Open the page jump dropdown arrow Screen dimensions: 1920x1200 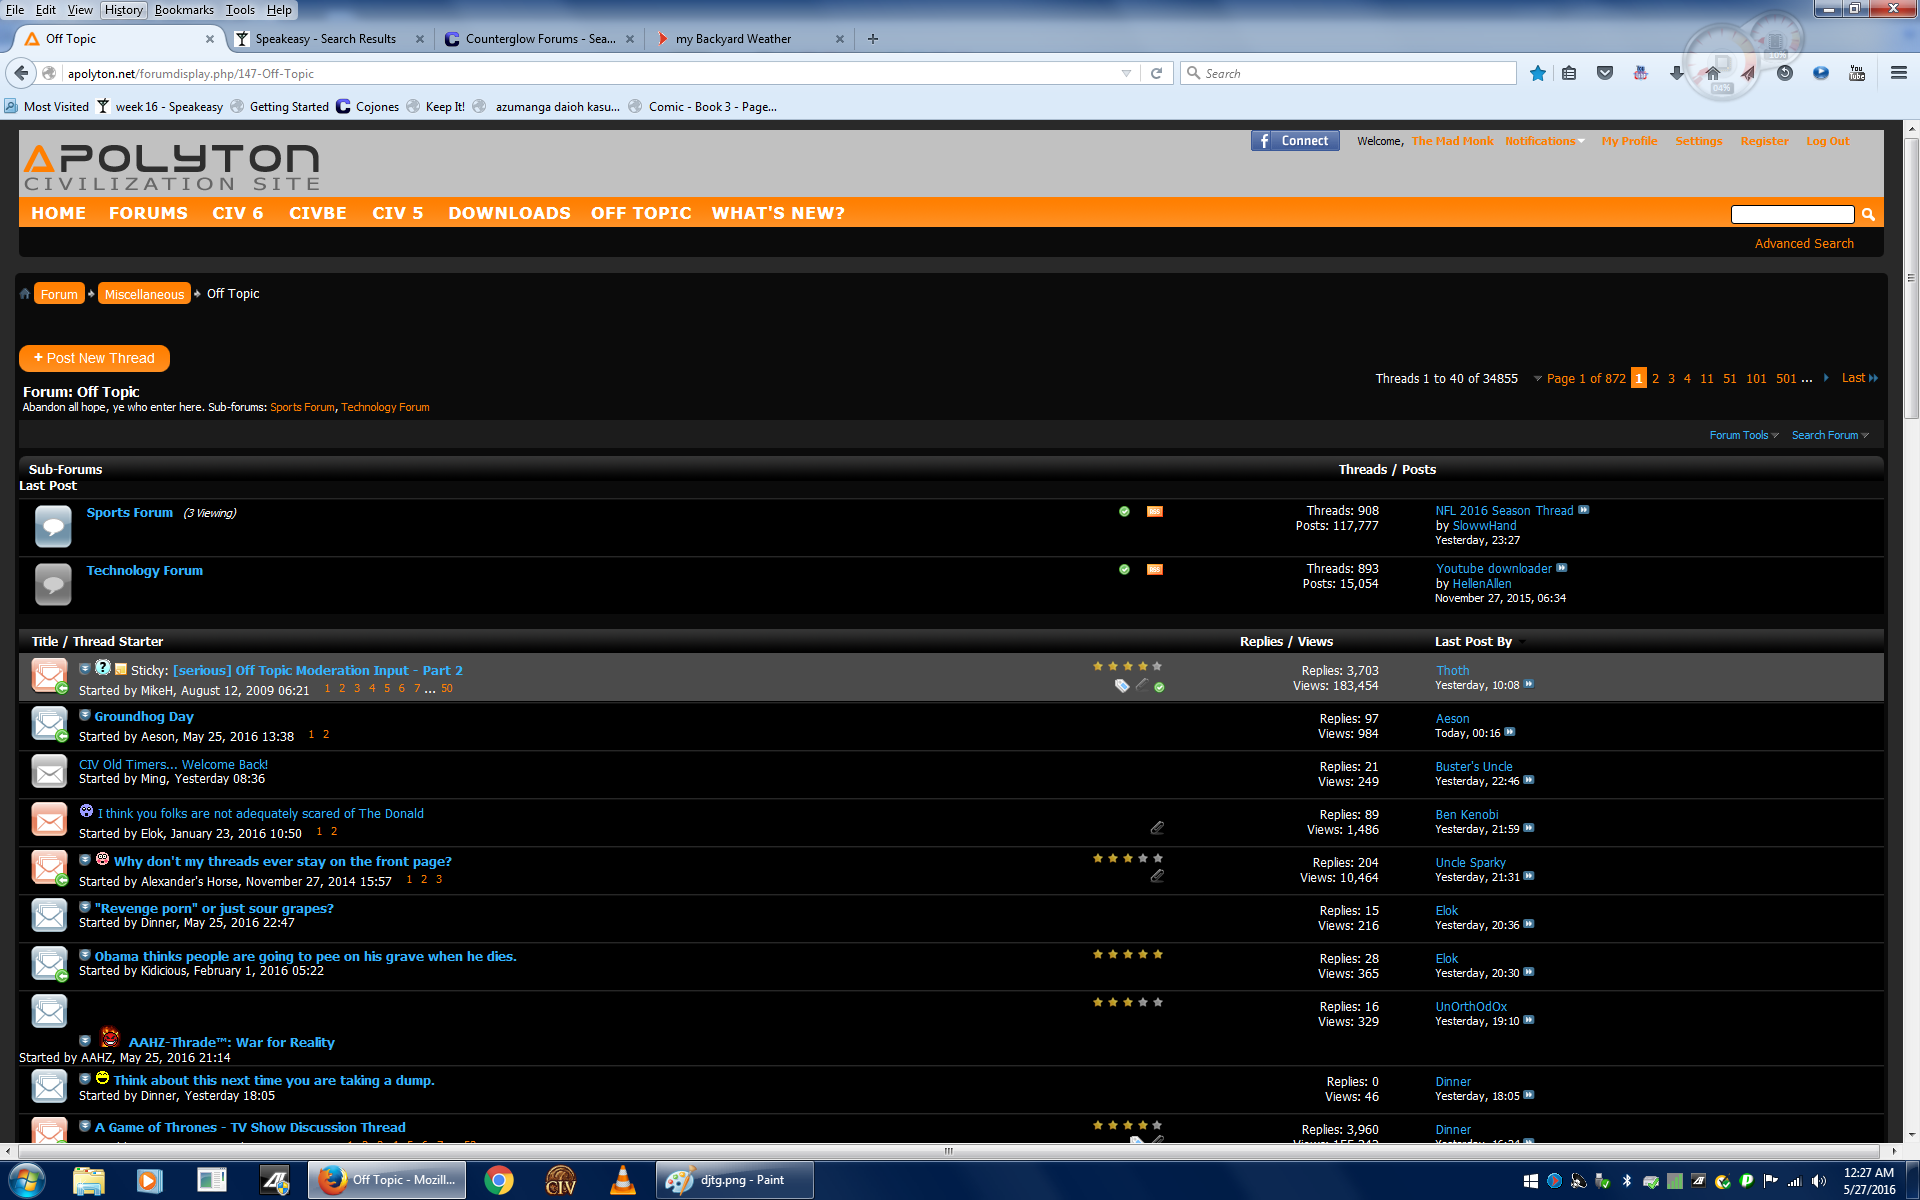pyautogui.click(x=1537, y=379)
